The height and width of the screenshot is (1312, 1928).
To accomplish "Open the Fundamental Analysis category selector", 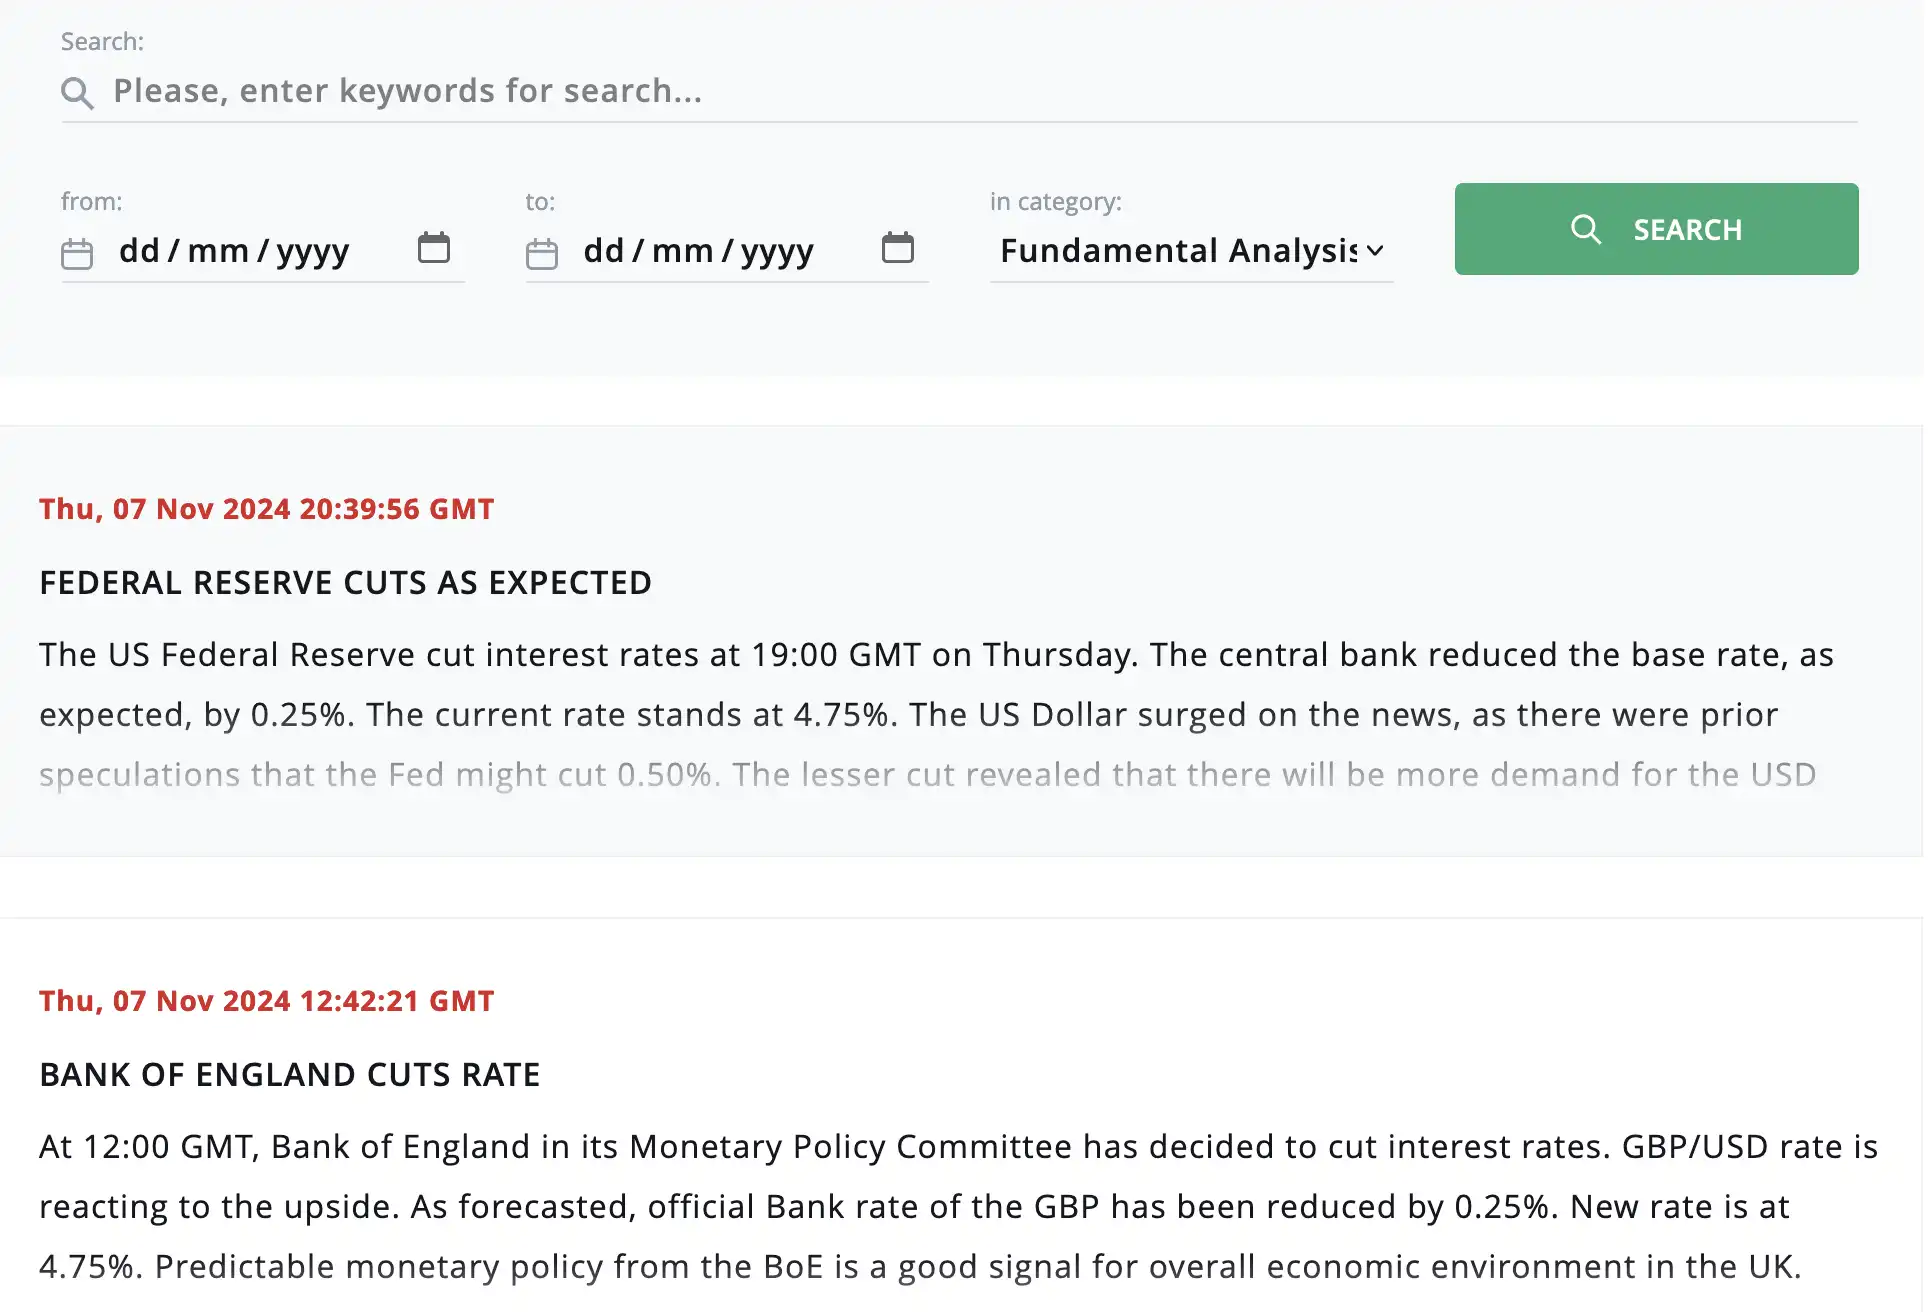I will pos(1178,251).
